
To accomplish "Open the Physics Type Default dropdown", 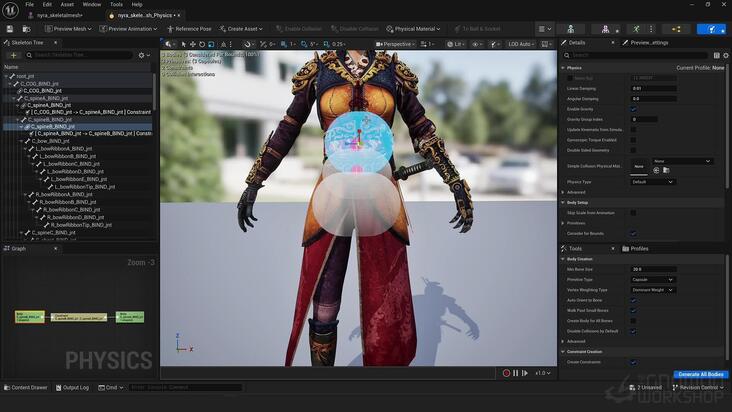I will [653, 182].
